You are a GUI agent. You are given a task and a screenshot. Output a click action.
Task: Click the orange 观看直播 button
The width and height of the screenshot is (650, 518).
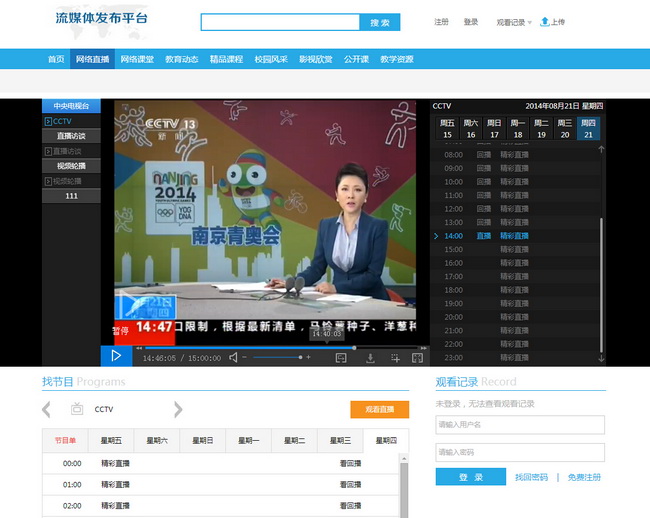pos(380,409)
